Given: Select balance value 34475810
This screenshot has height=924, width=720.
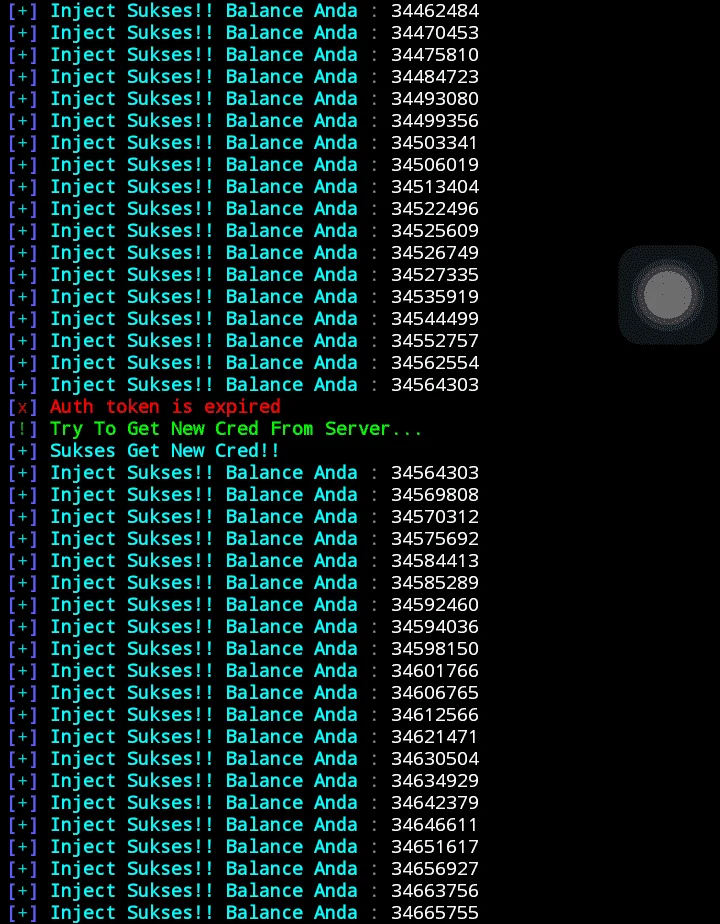Looking at the screenshot, I should point(435,55).
